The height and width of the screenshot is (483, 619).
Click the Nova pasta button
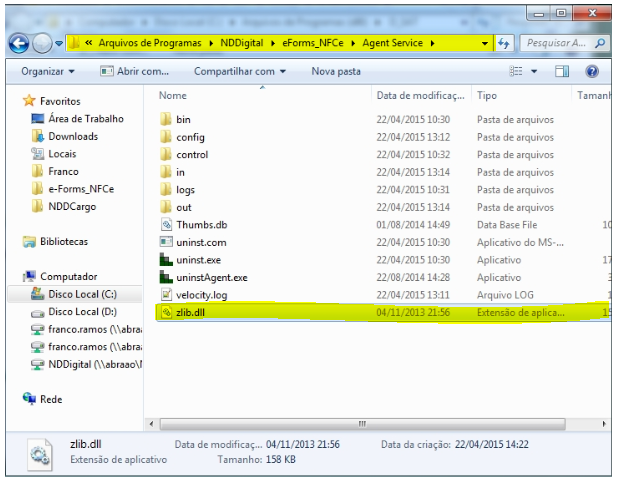pyautogui.click(x=336, y=72)
